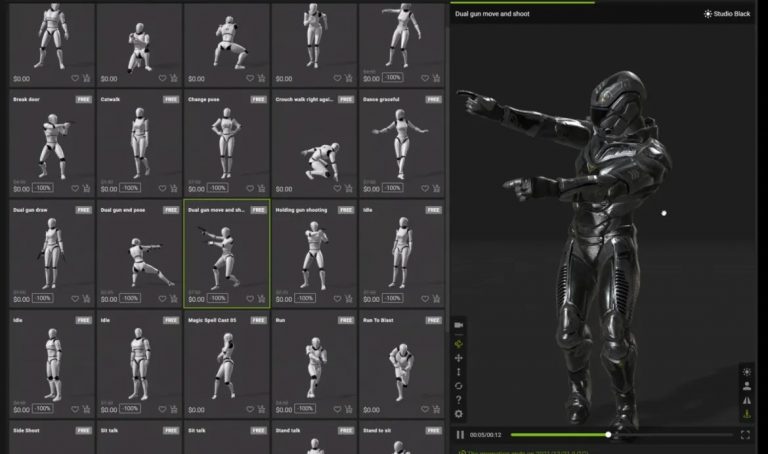Add Holding gun shooting motion to cart
The image size is (768, 454).
349,299
